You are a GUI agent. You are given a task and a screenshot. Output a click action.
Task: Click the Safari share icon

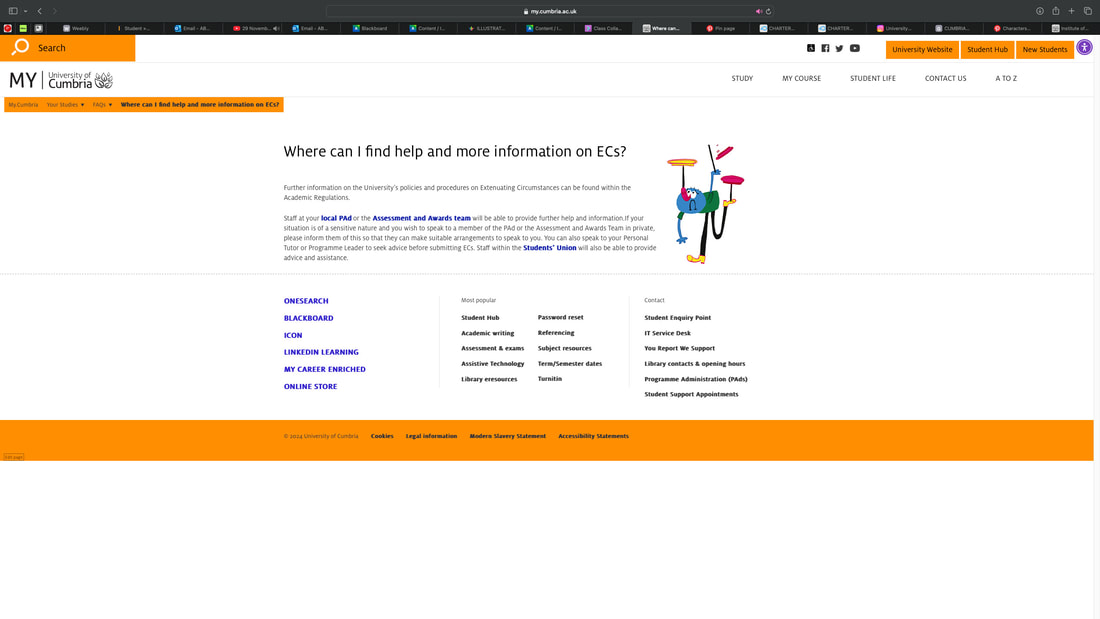pos(1055,11)
